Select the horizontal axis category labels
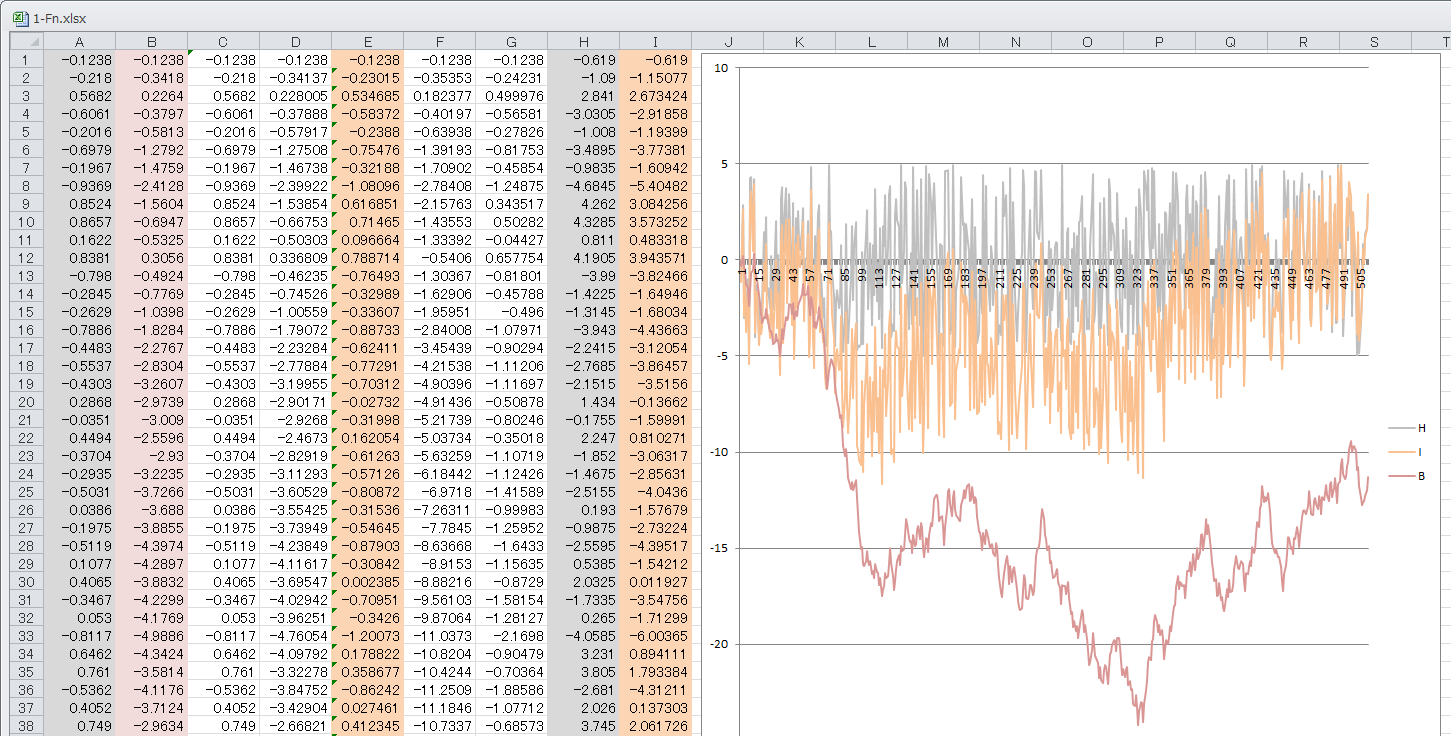This screenshot has width=1451, height=736. tap(1050, 276)
